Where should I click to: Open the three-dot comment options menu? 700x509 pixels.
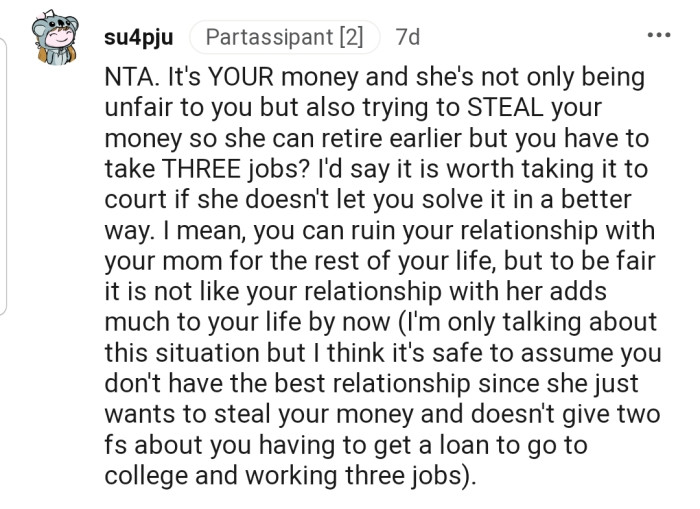tap(659, 37)
